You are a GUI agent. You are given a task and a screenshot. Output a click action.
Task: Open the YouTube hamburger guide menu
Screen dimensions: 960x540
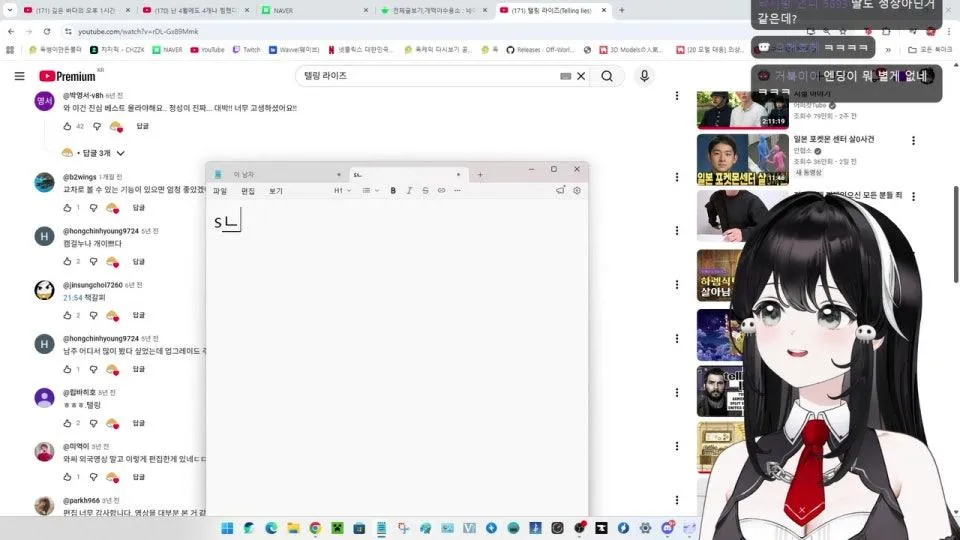pos(19,76)
